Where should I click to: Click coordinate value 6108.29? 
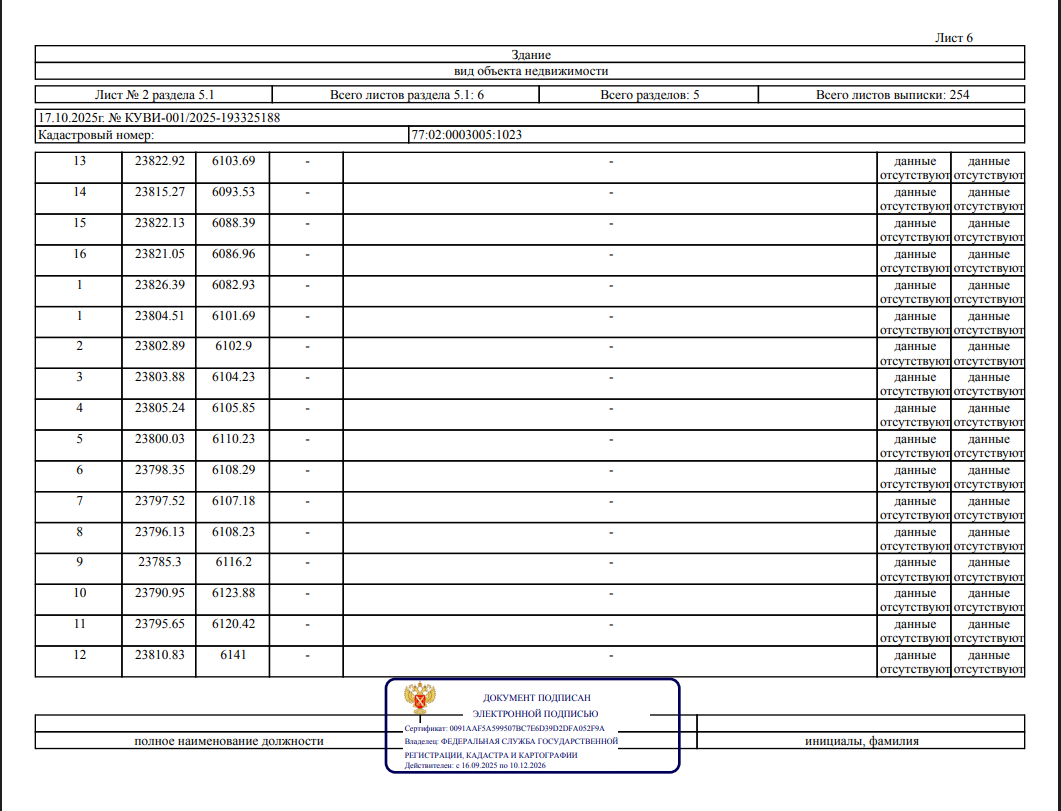pos(233,470)
